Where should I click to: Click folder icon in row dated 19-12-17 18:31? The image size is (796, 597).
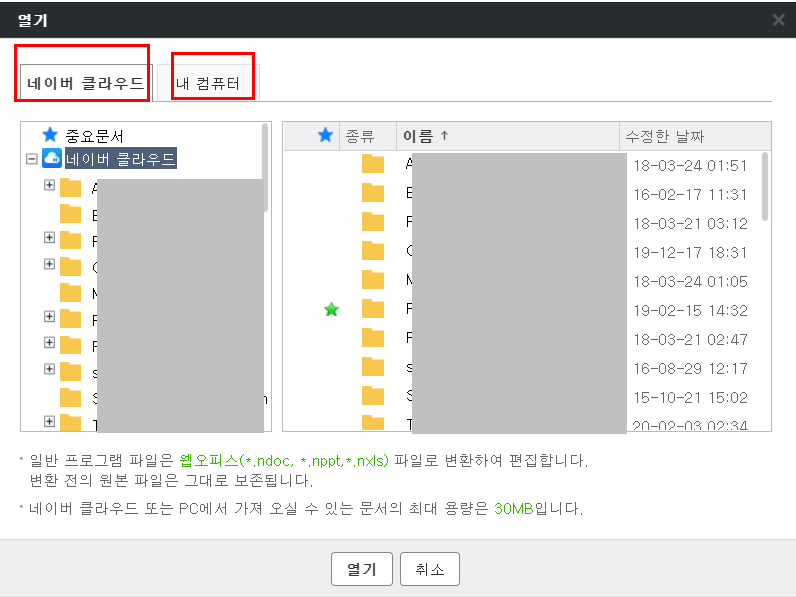[x=373, y=251]
